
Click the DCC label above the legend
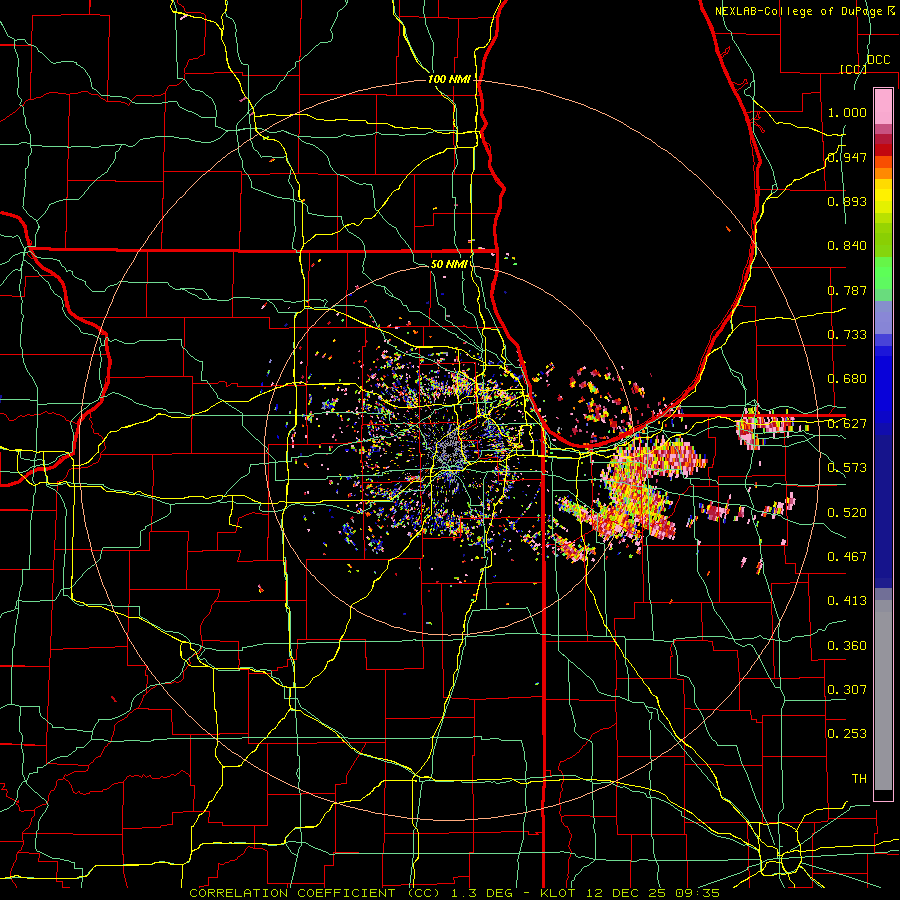878,60
